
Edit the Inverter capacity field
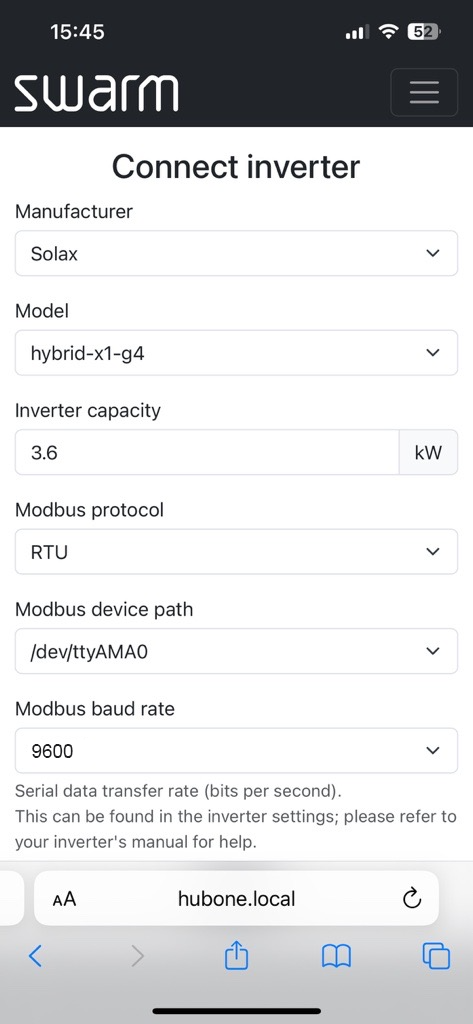(207, 453)
